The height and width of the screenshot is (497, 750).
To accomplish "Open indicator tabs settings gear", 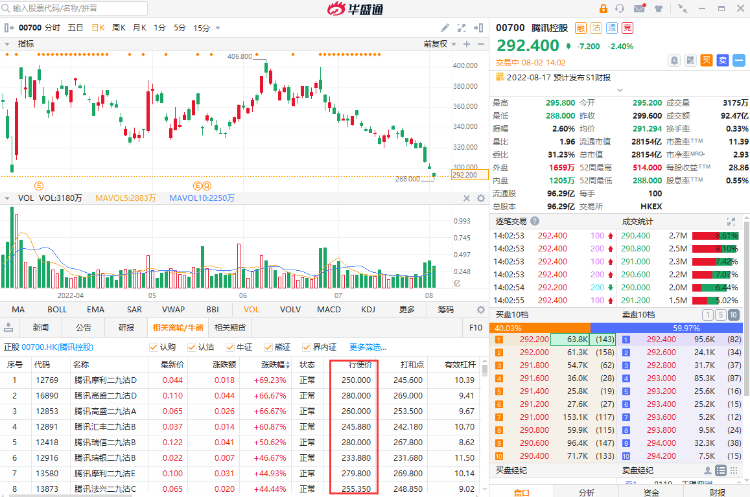I will tap(481, 309).
